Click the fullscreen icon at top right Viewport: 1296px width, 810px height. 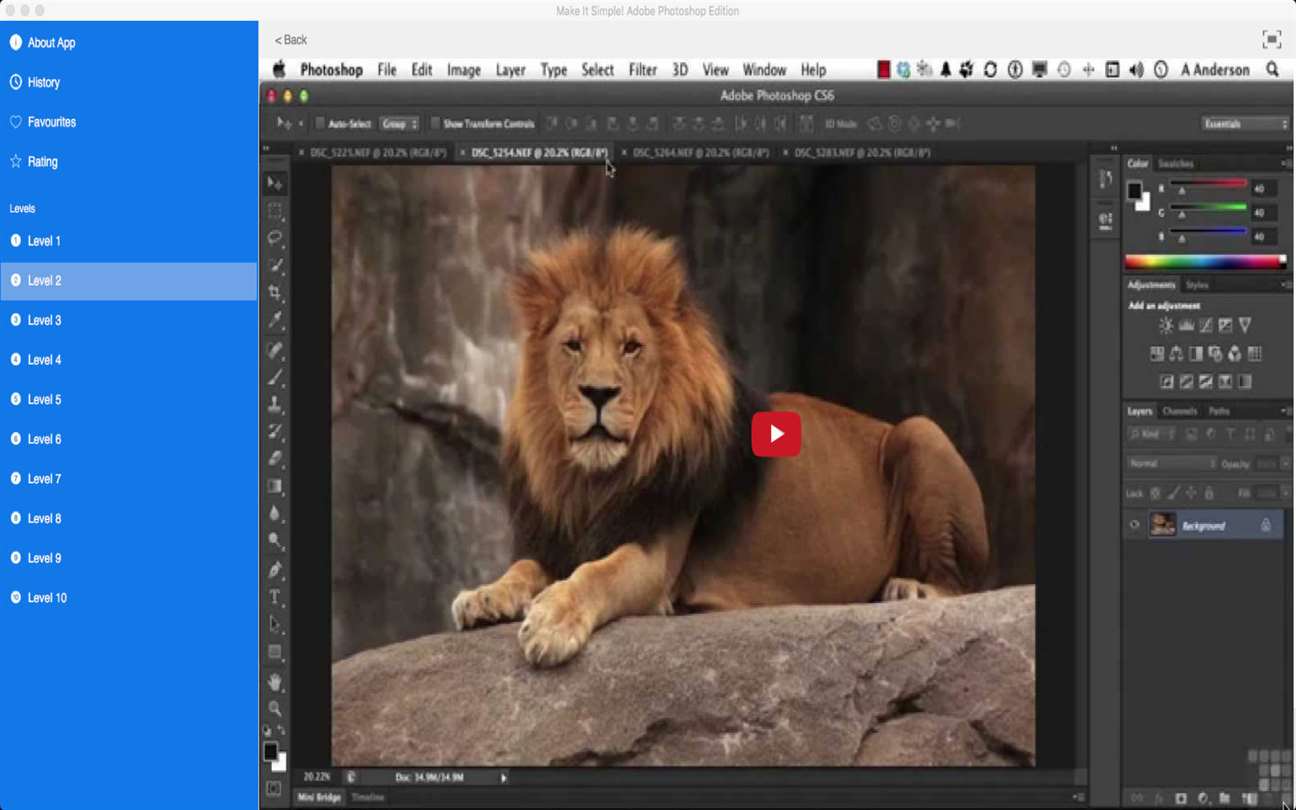[x=1271, y=40]
